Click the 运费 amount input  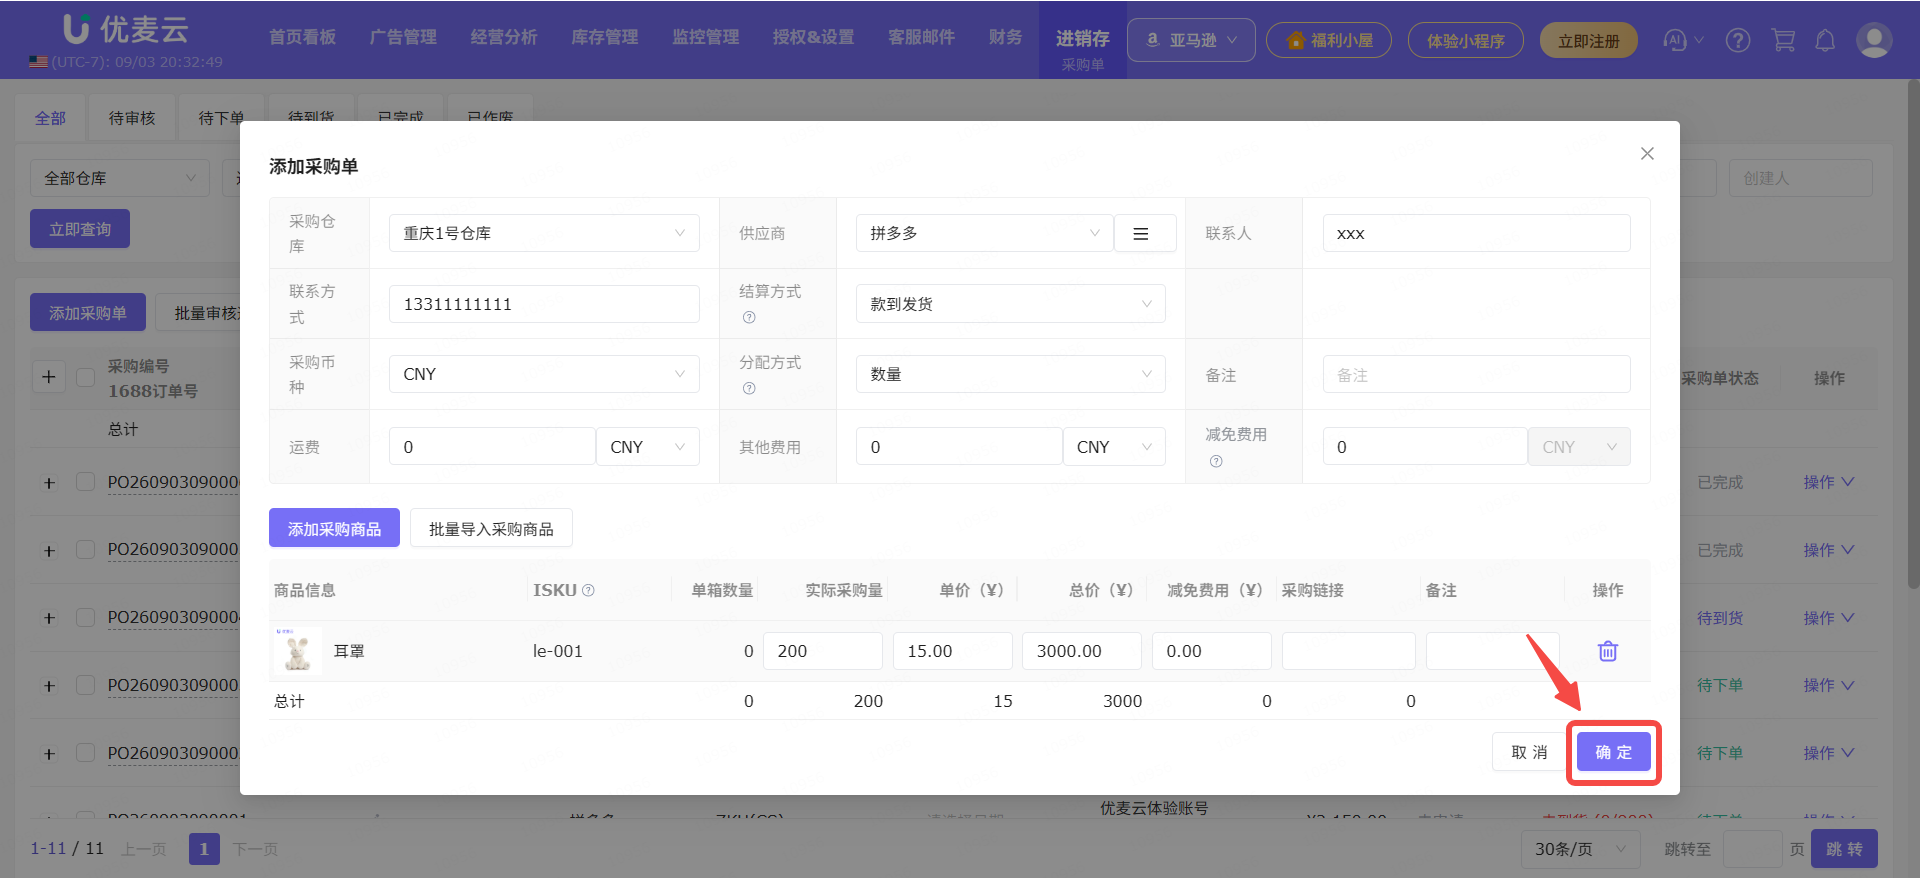pos(492,447)
